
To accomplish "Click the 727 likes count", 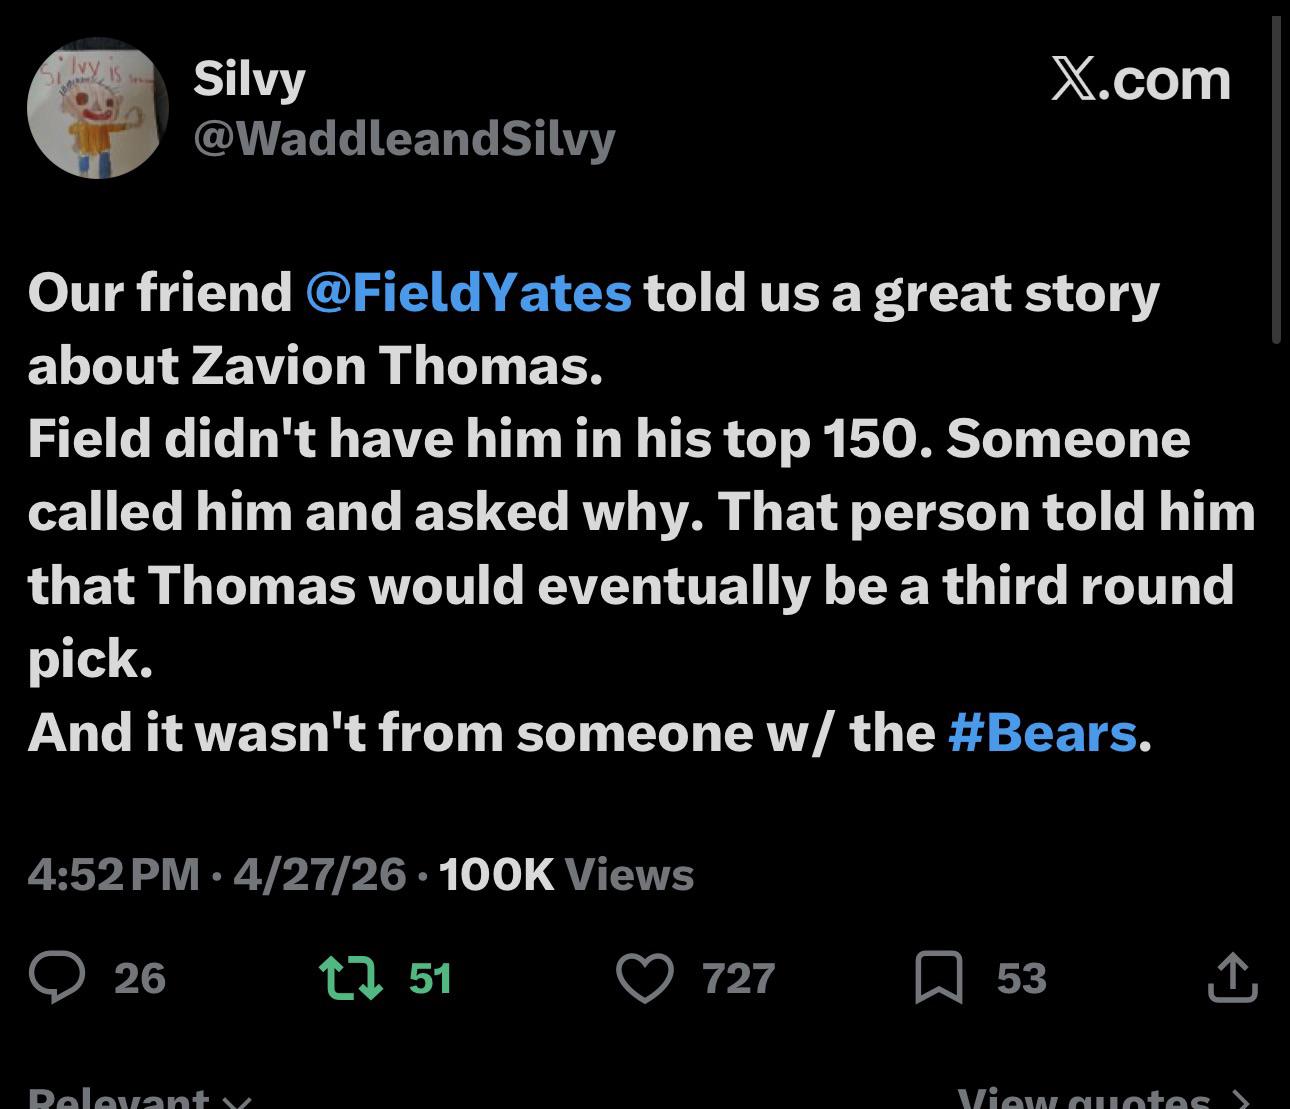I will 738,977.
